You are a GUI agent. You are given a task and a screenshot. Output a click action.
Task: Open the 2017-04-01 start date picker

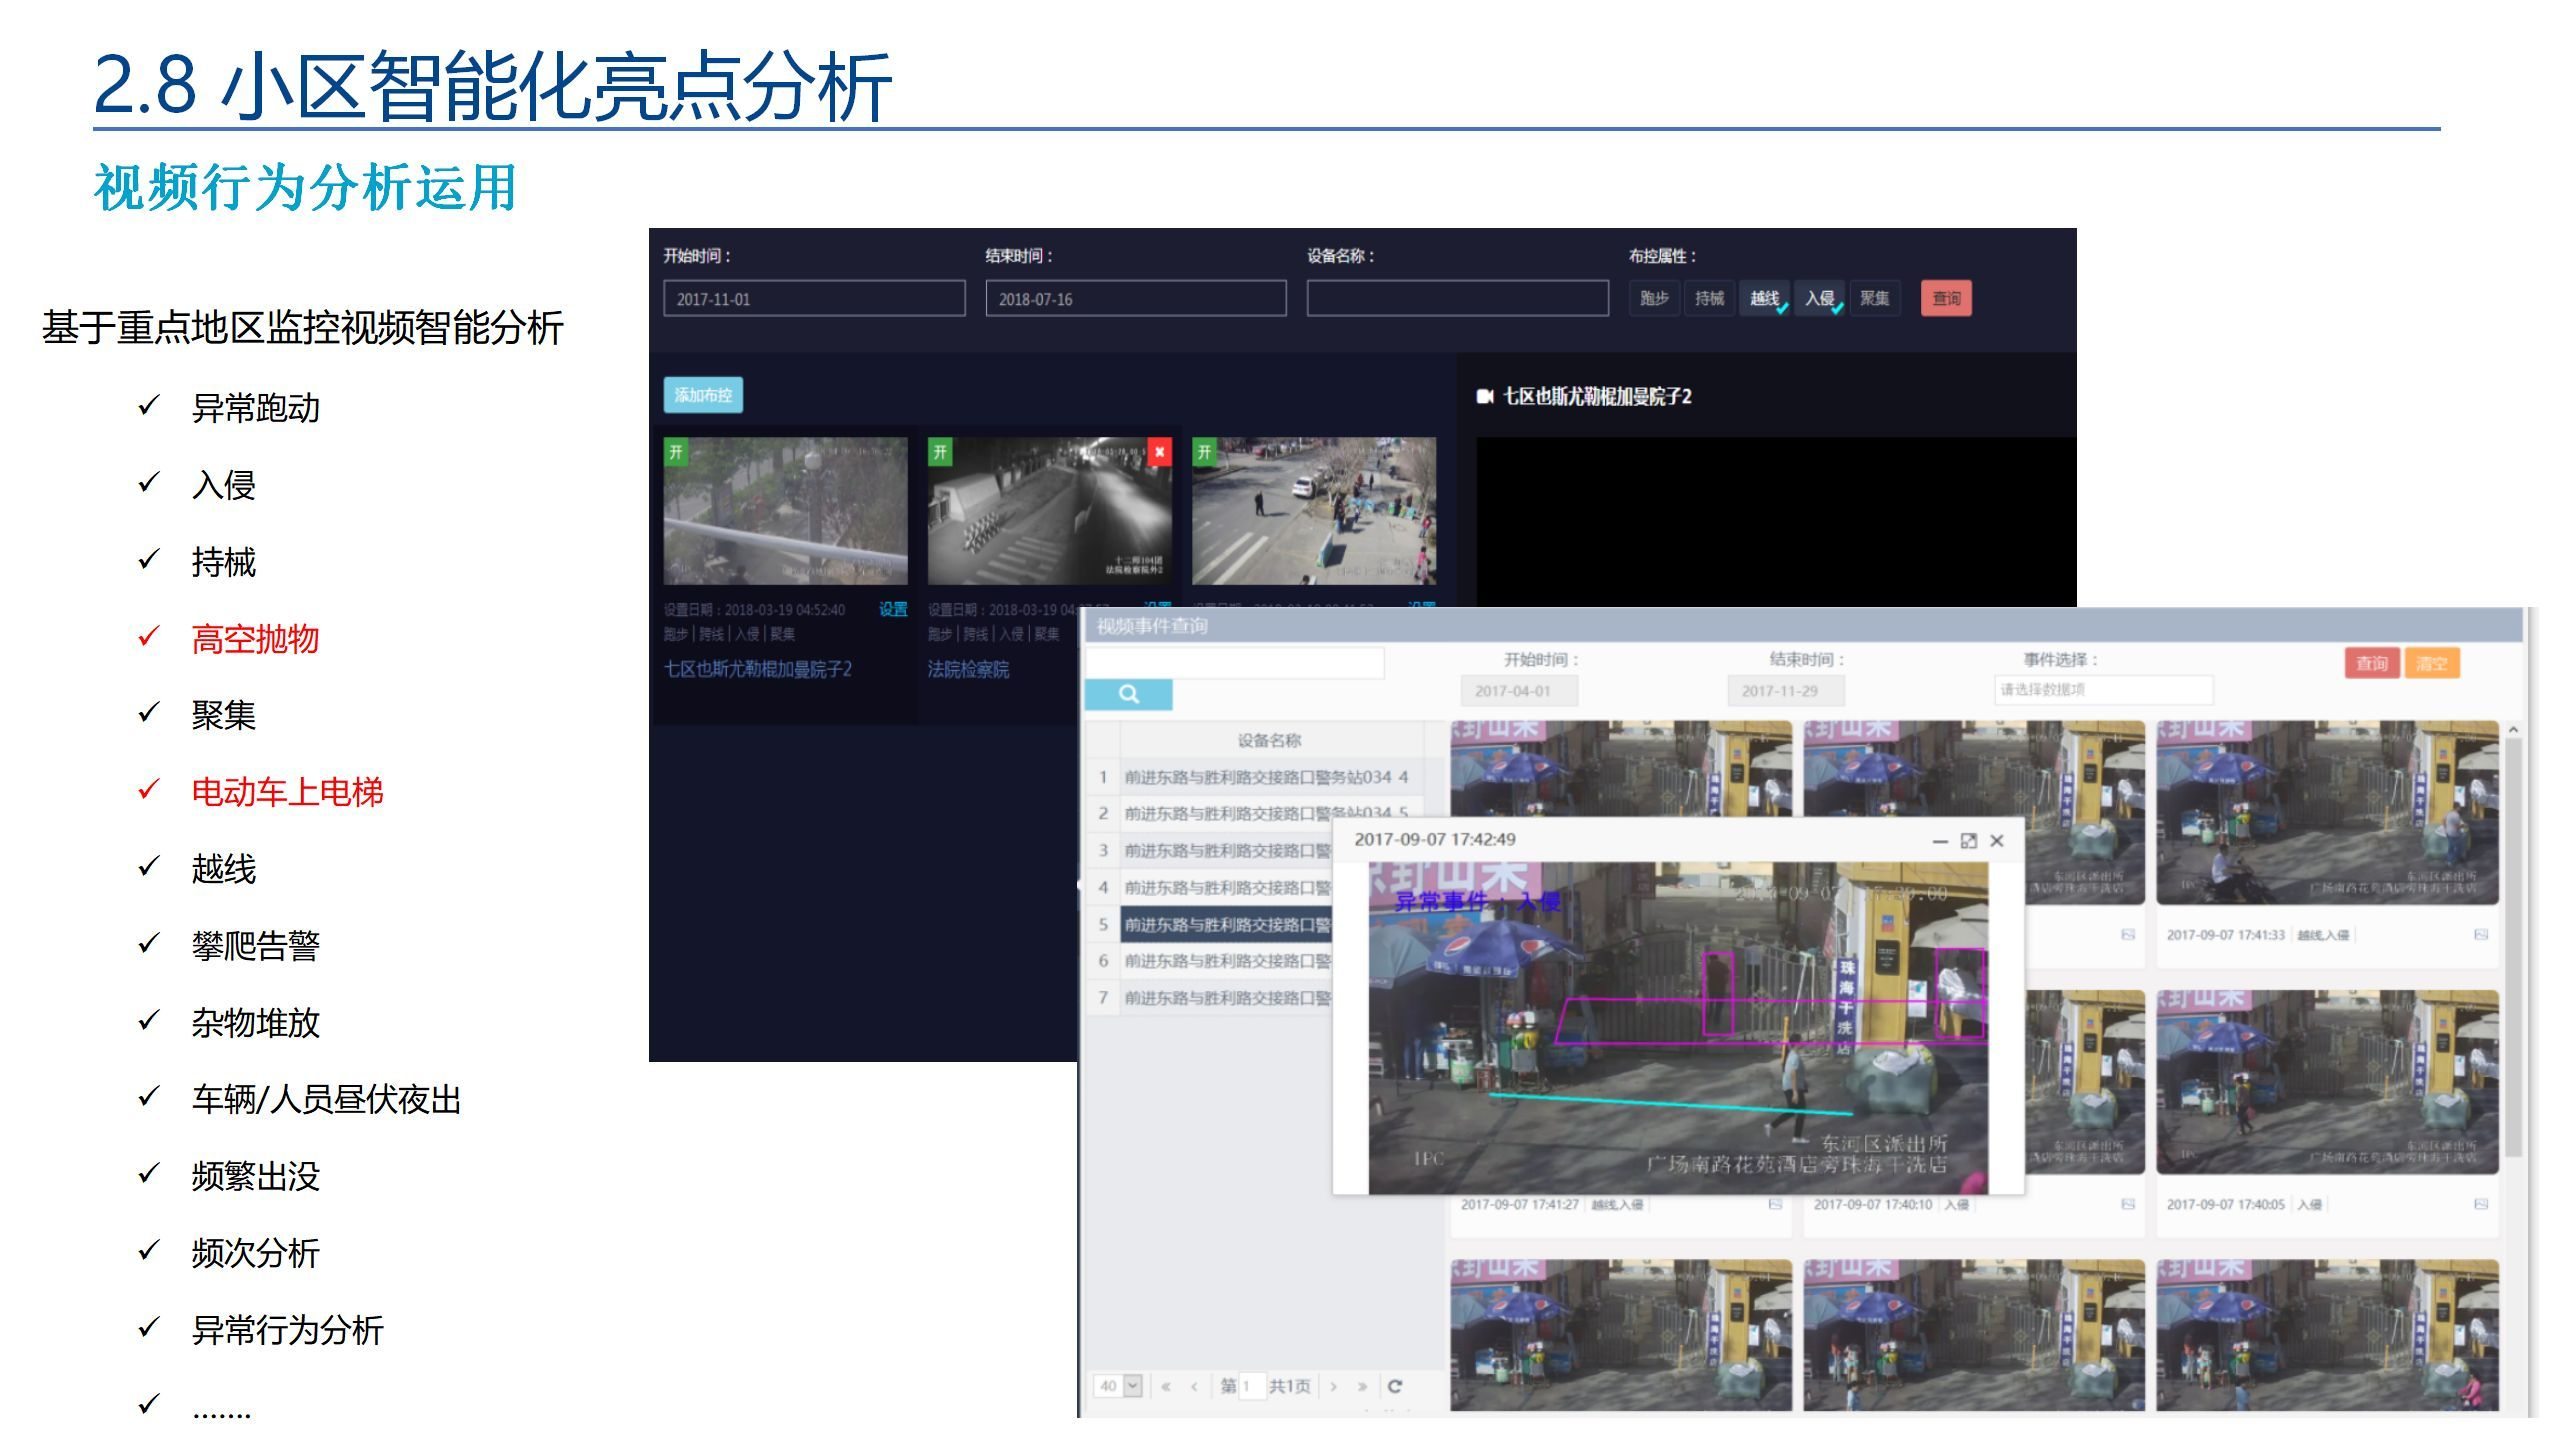[x=1519, y=691]
